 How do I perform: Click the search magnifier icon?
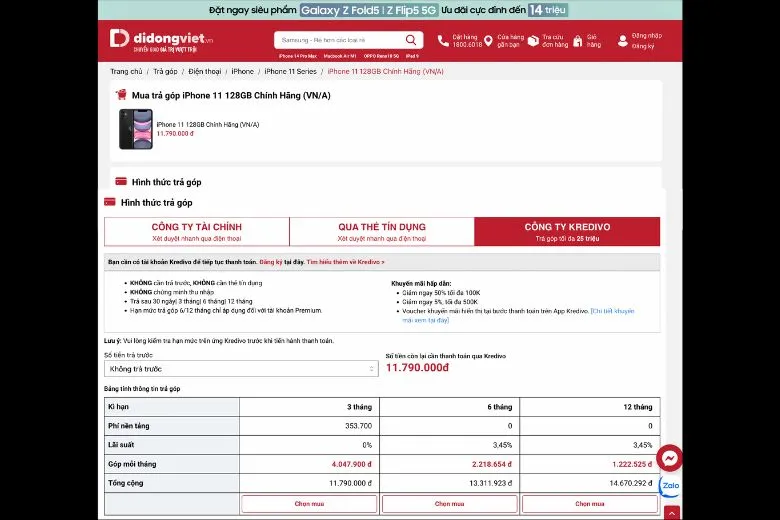point(410,40)
